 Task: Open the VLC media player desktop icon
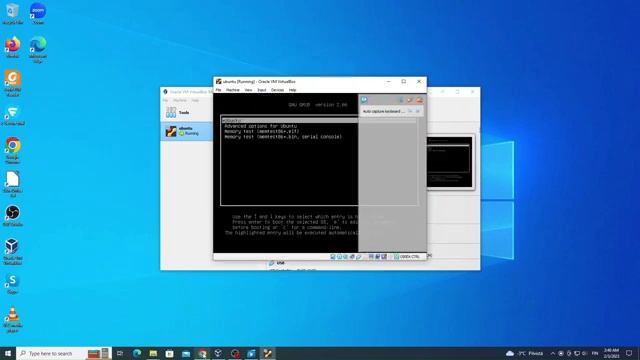13,320
